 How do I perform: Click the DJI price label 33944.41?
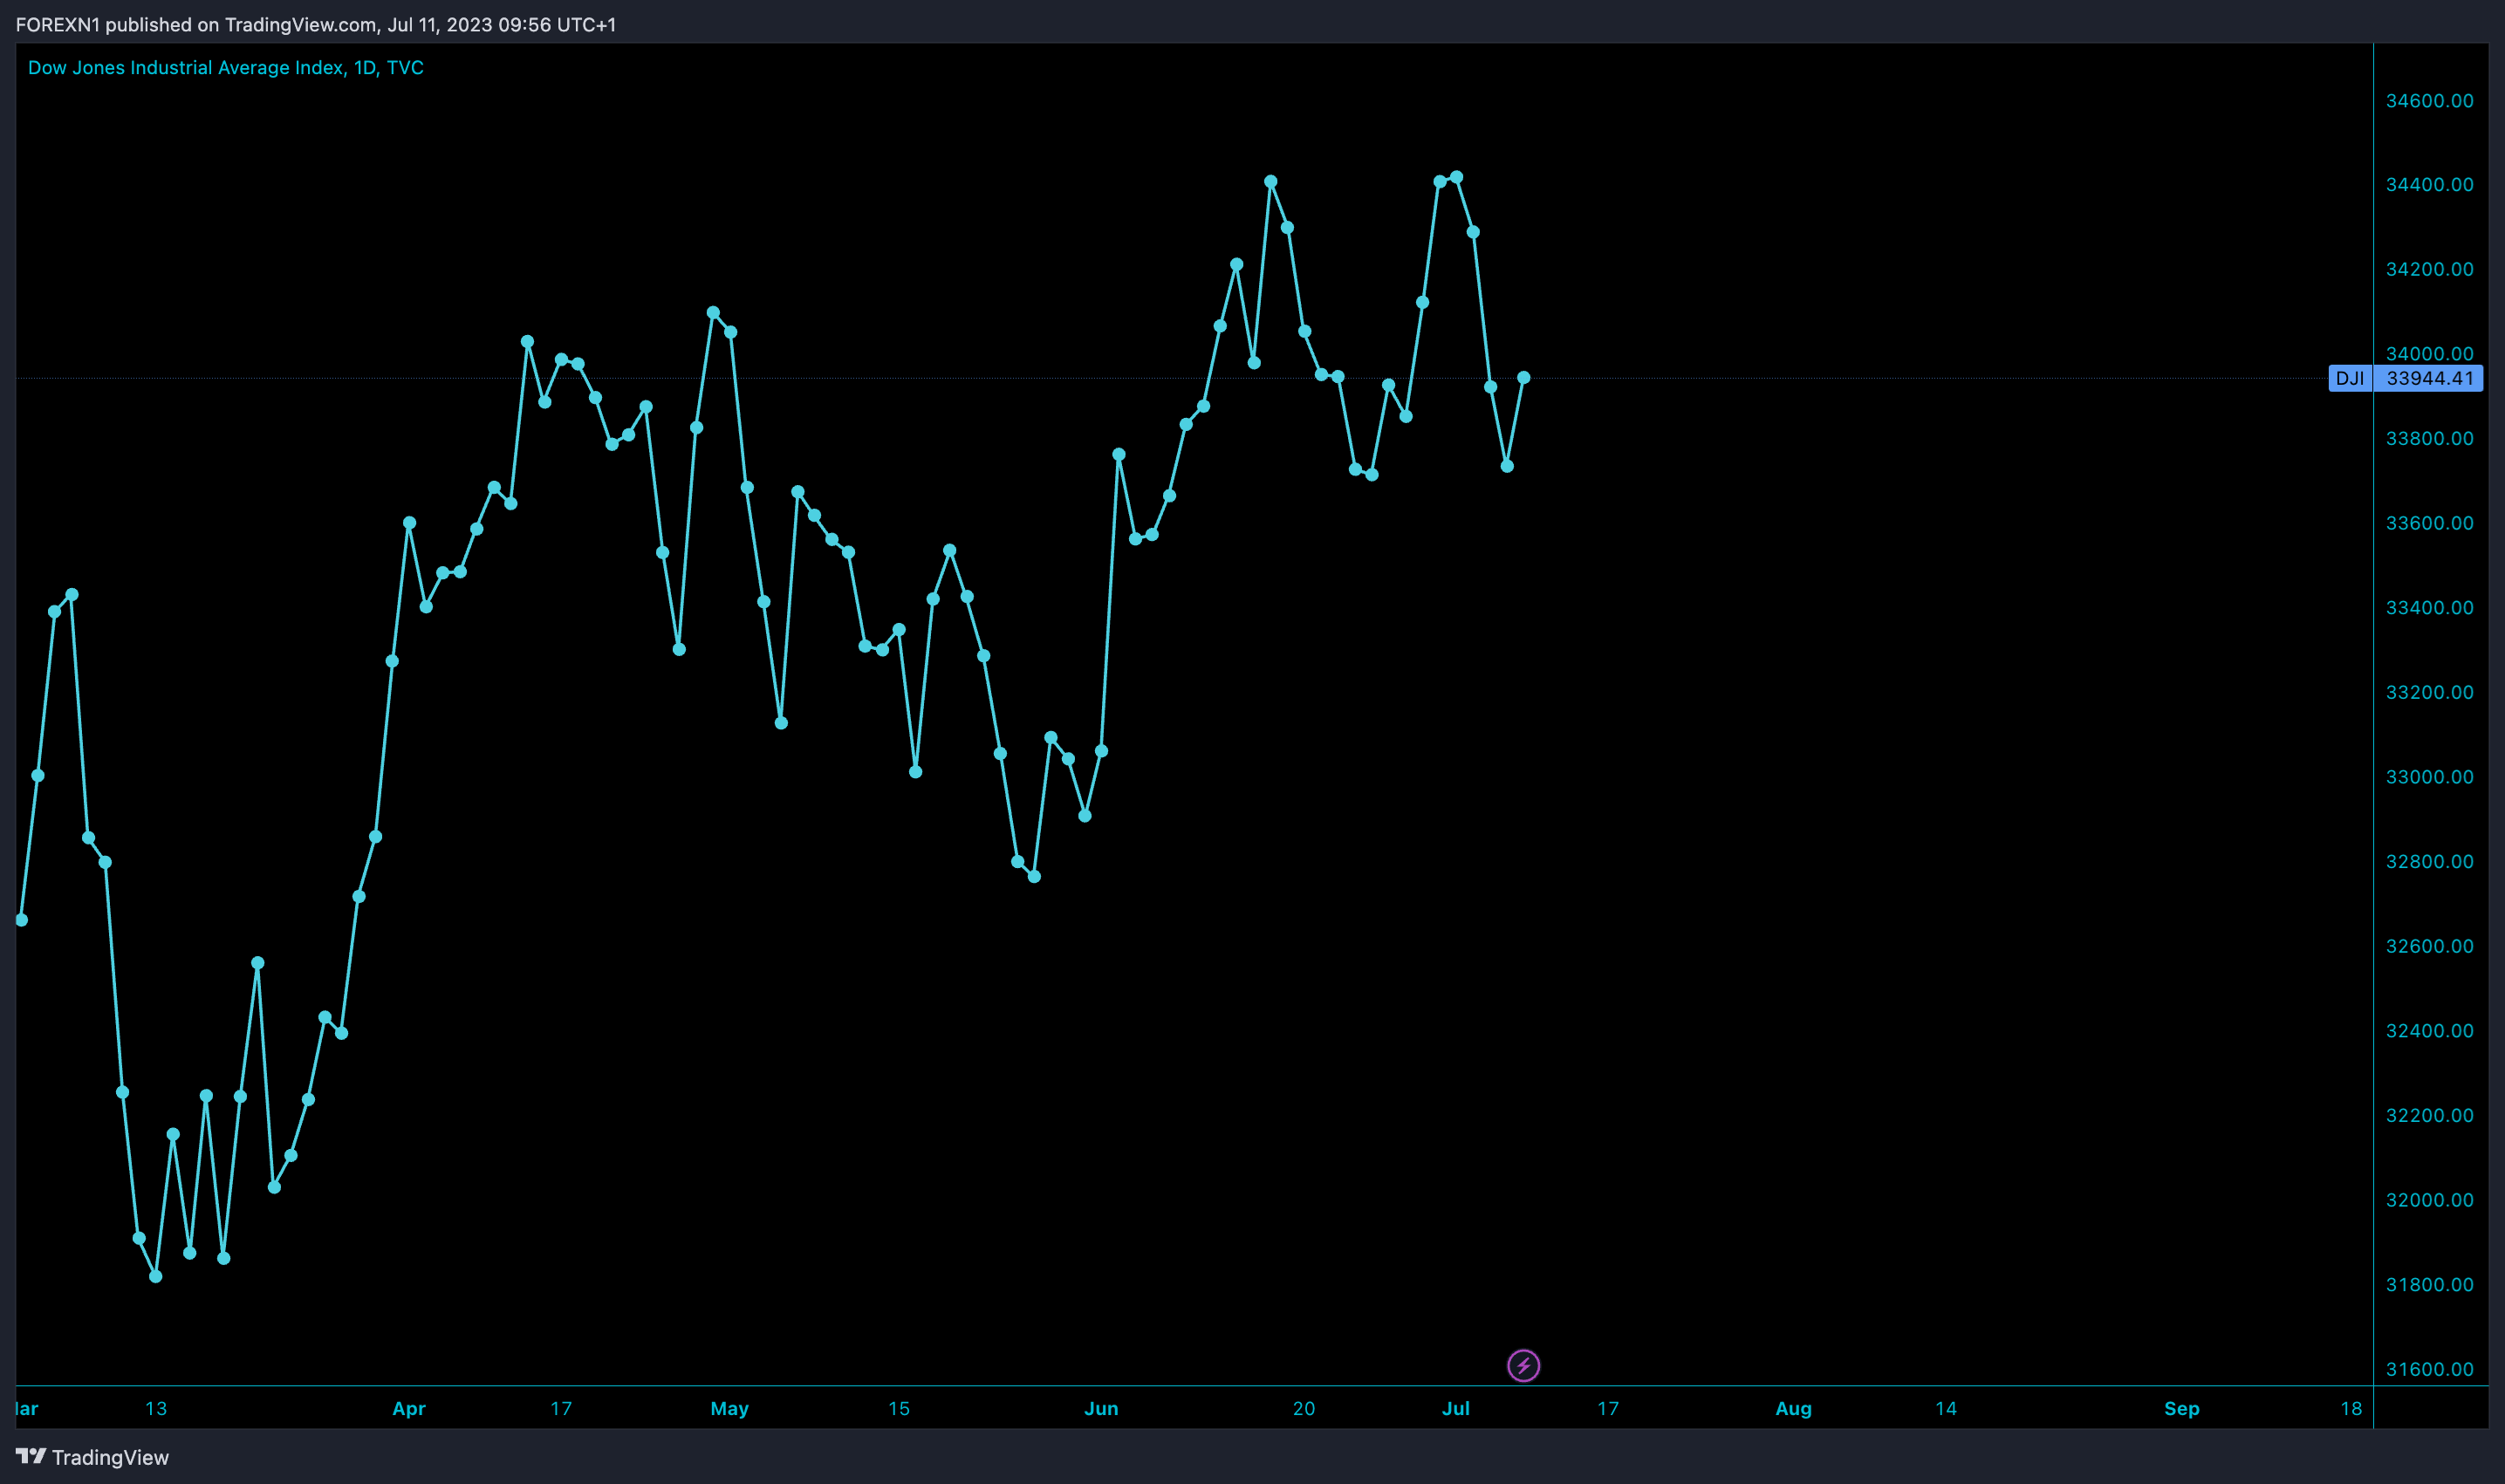tap(2405, 378)
